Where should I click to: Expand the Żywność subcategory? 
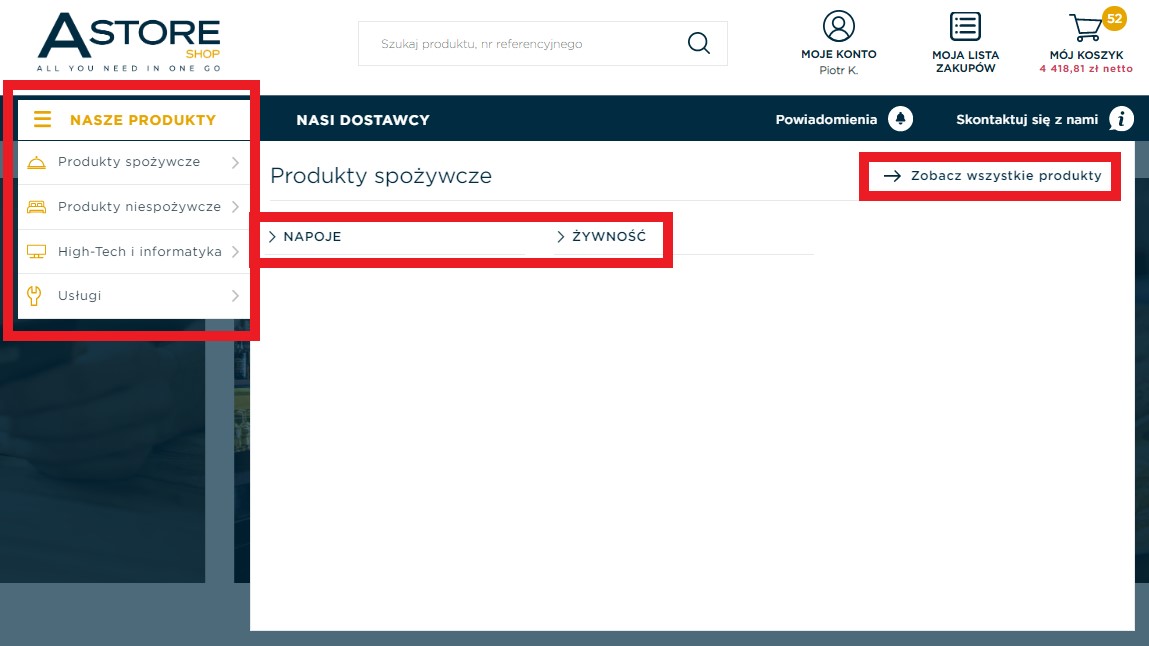tap(601, 237)
